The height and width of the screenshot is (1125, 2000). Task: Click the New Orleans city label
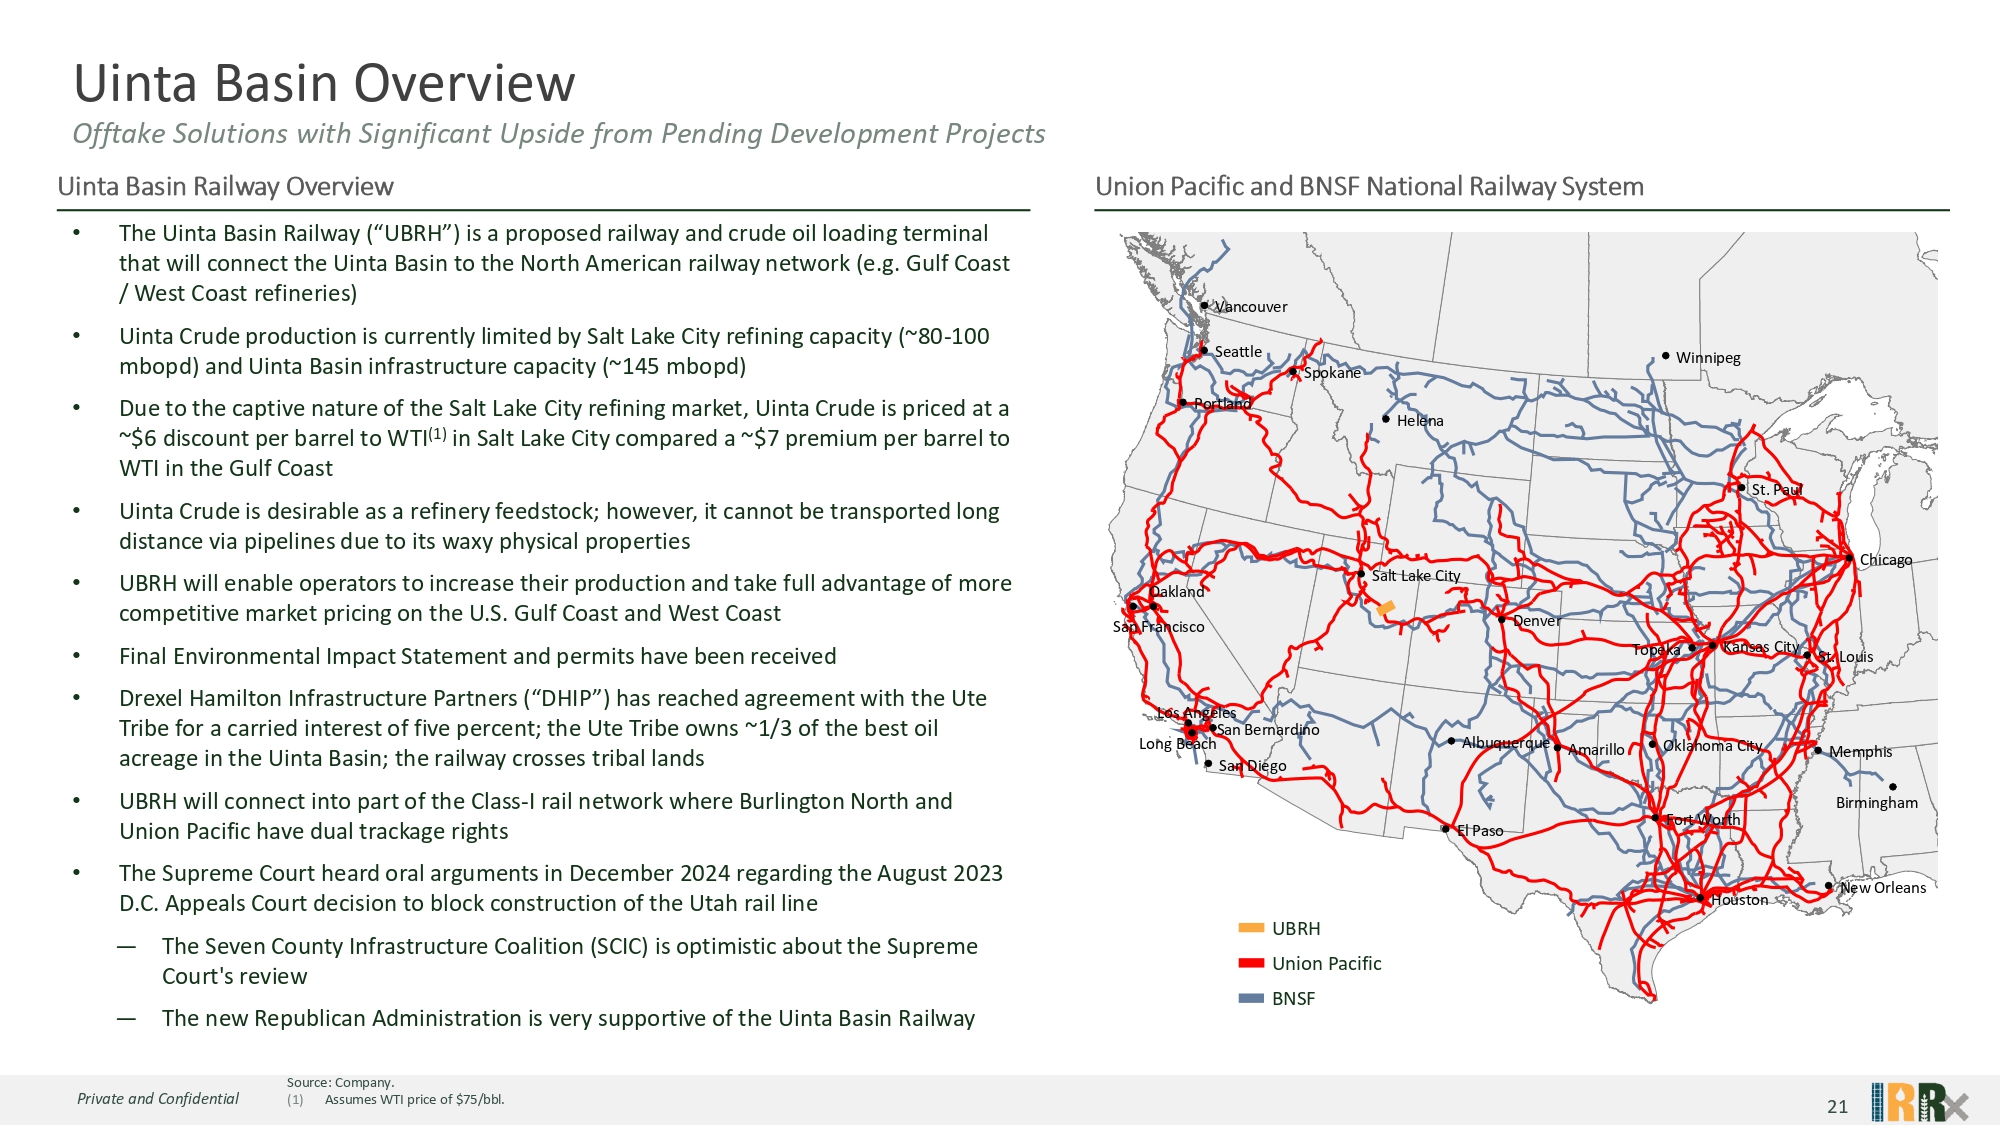(x=1883, y=887)
